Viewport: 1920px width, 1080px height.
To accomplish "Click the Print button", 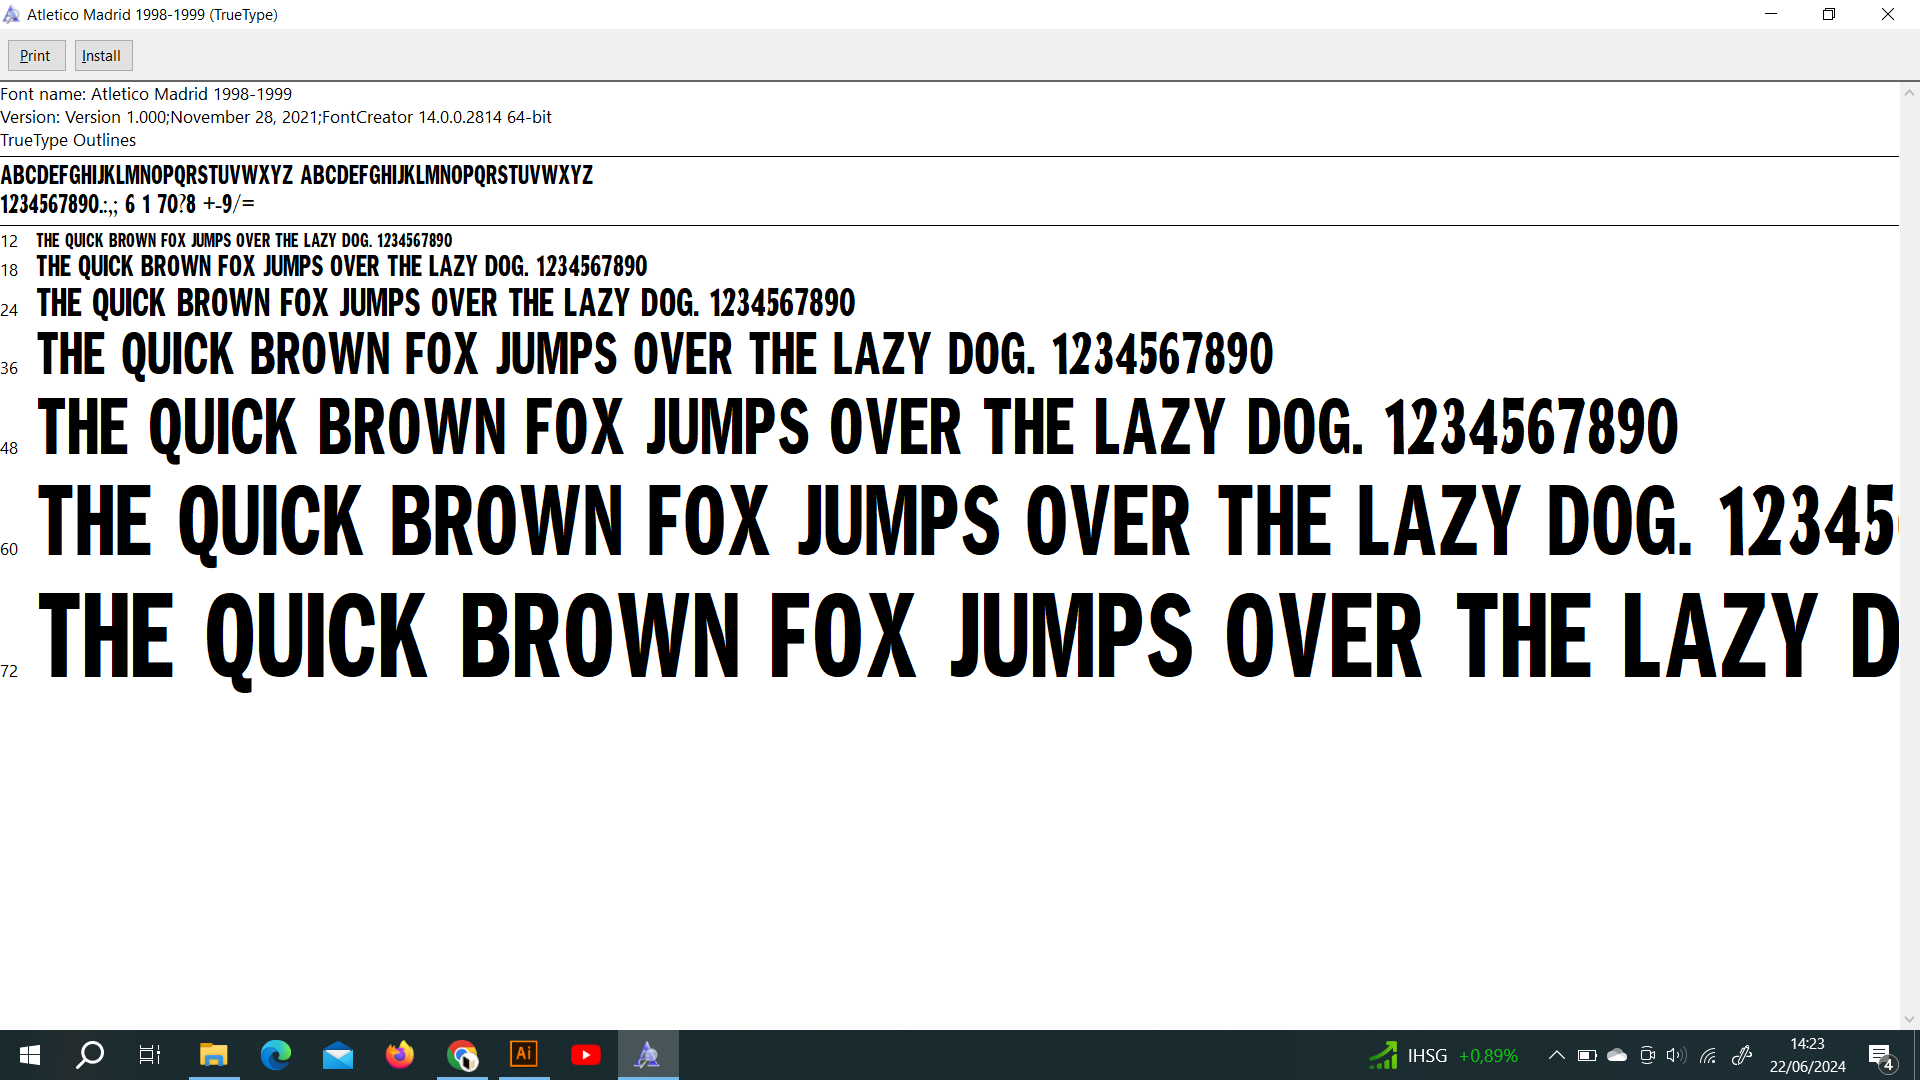I will 36,56.
